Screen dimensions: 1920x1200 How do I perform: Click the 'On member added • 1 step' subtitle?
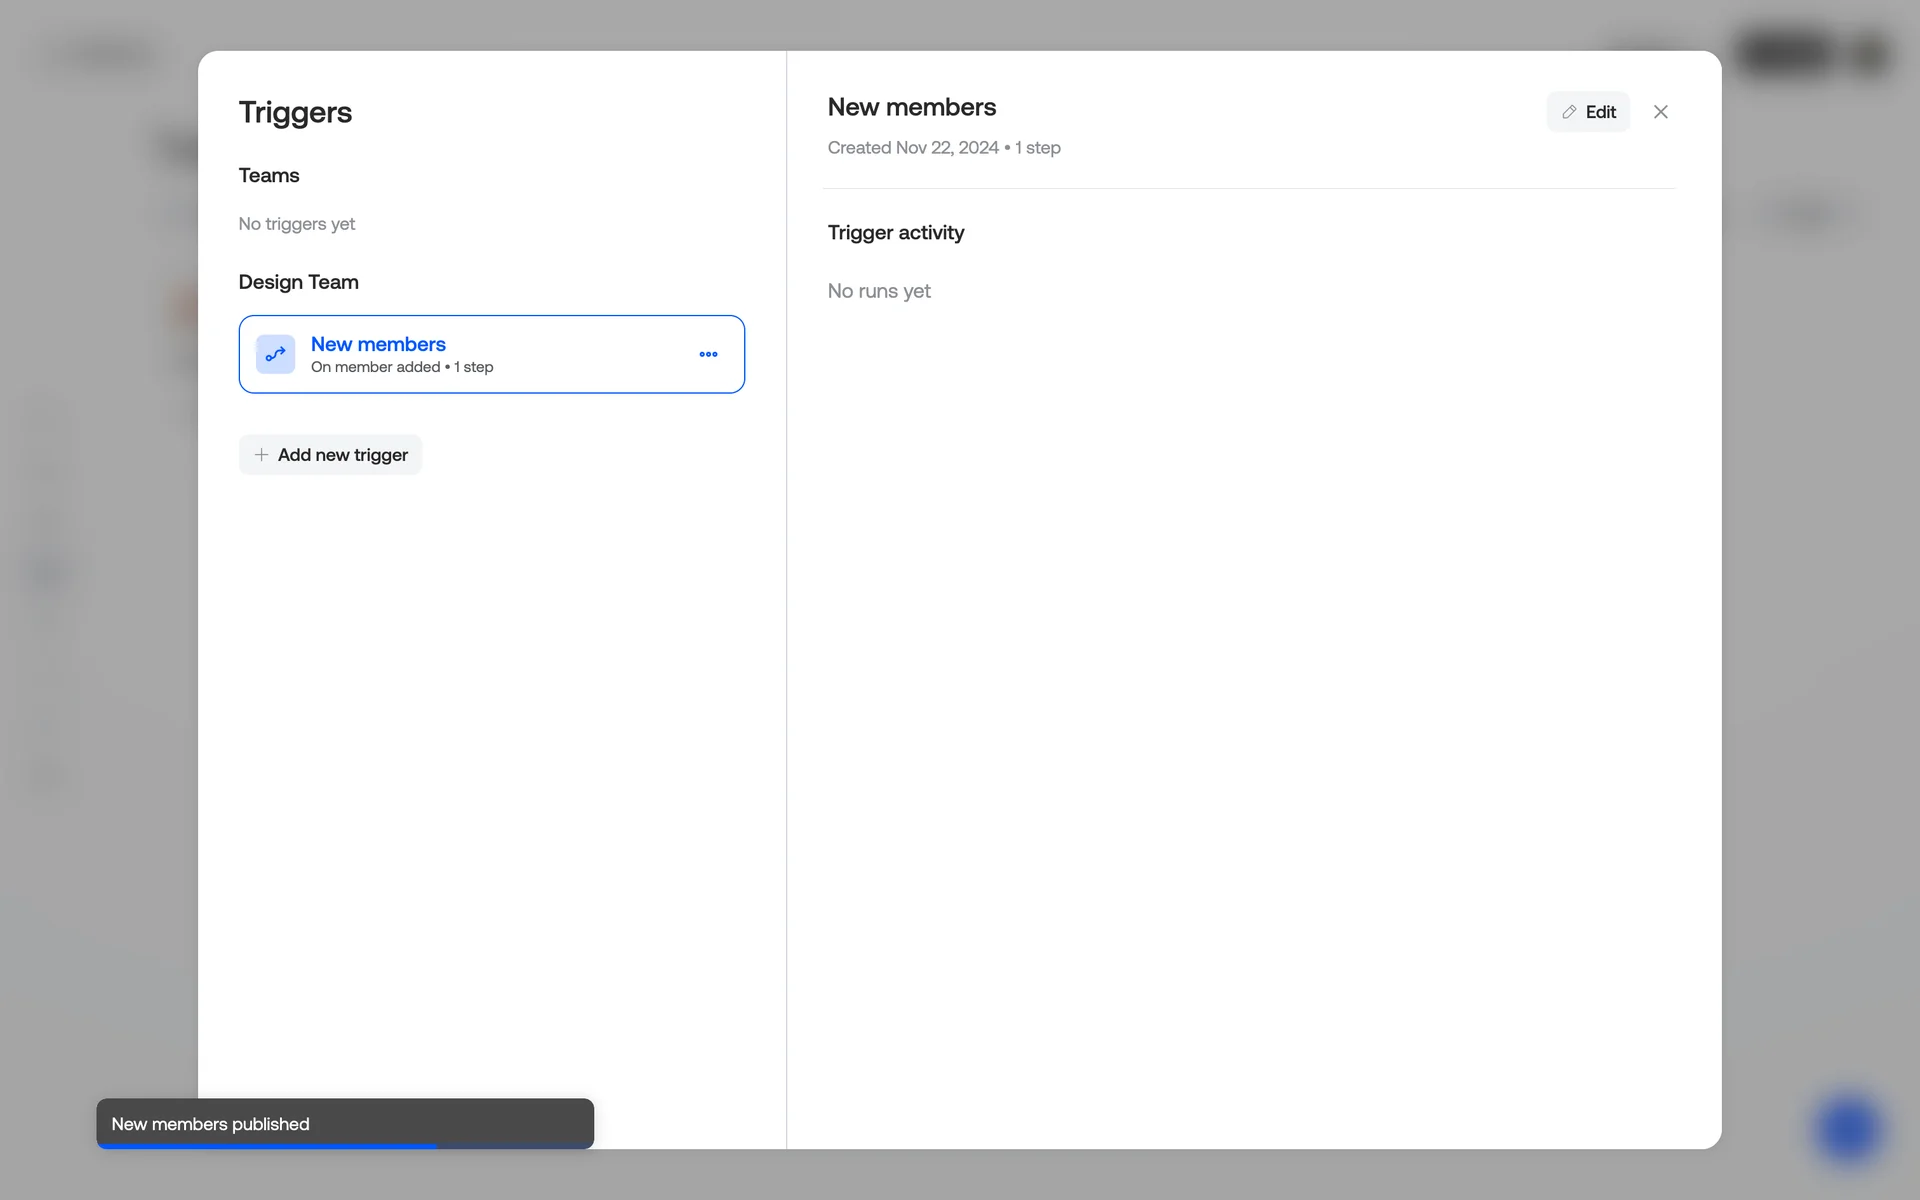(401, 367)
